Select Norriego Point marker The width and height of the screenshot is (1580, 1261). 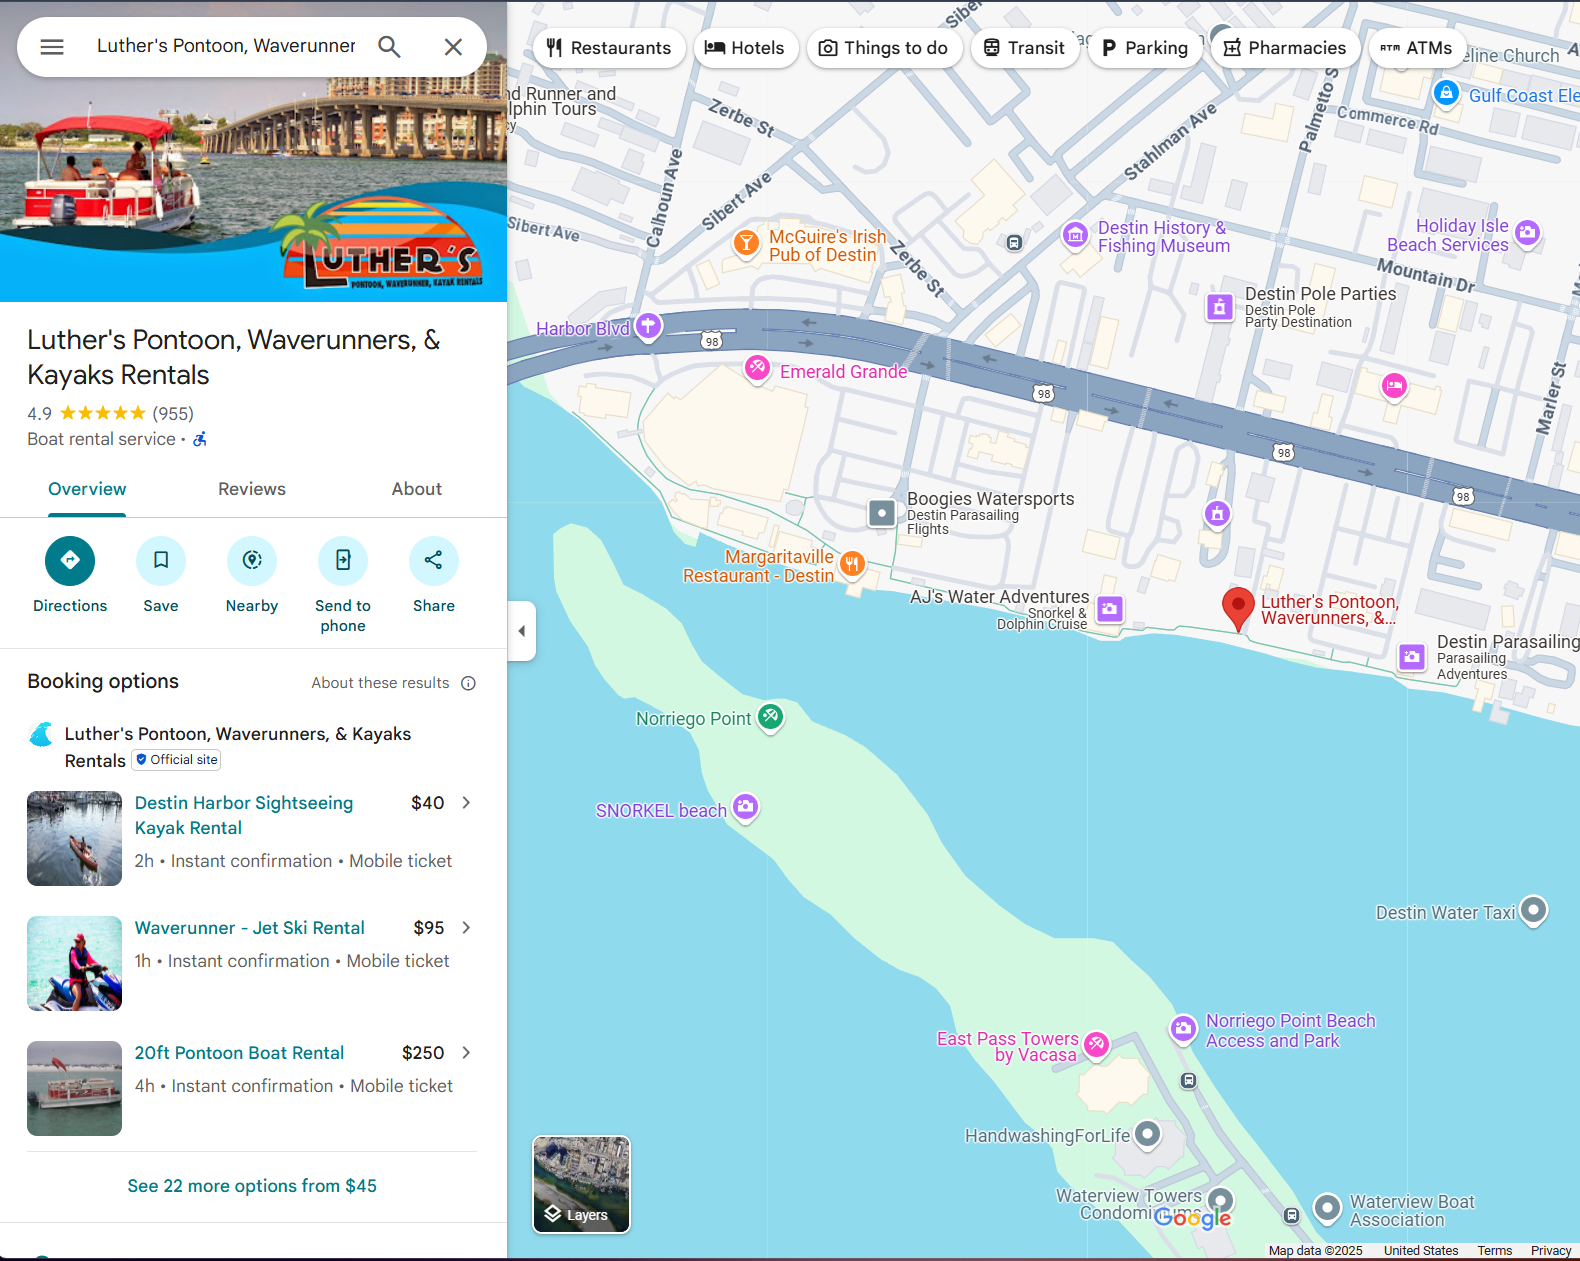770,717
